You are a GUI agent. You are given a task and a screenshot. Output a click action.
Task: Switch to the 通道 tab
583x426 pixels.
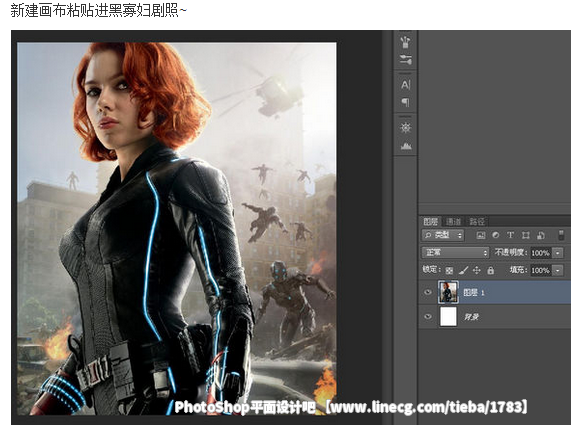point(454,222)
